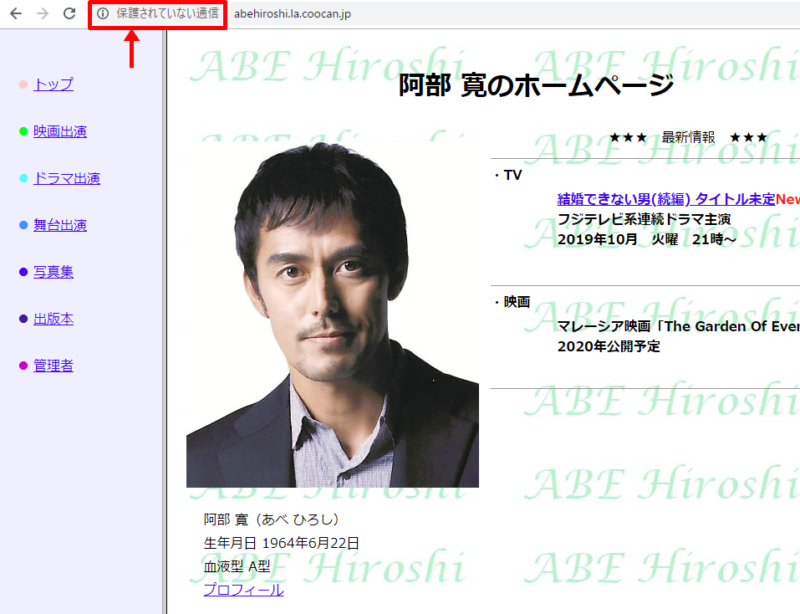The height and width of the screenshot is (614, 800).
Task: Open the site info circle icon
Action: (x=103, y=14)
